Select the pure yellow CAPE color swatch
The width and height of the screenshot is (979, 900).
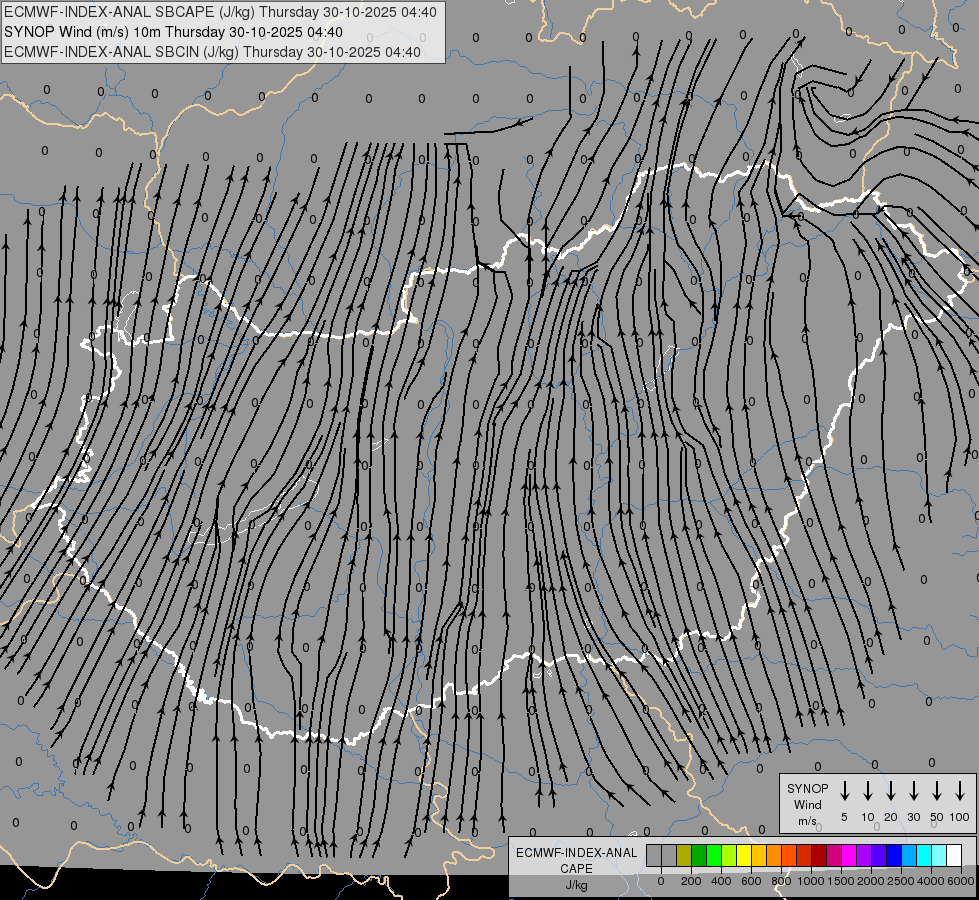pos(744,855)
